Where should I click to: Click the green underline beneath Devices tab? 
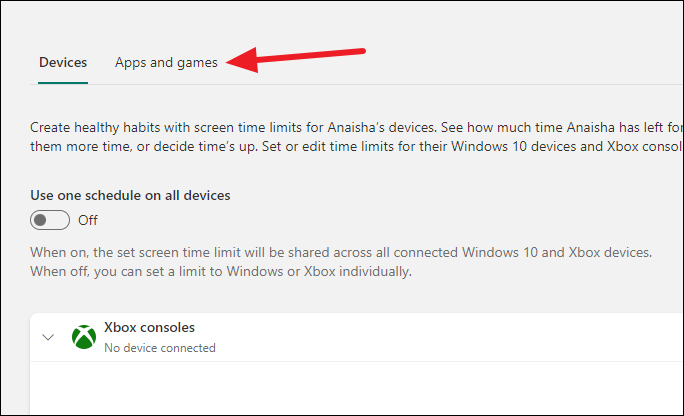click(x=63, y=82)
